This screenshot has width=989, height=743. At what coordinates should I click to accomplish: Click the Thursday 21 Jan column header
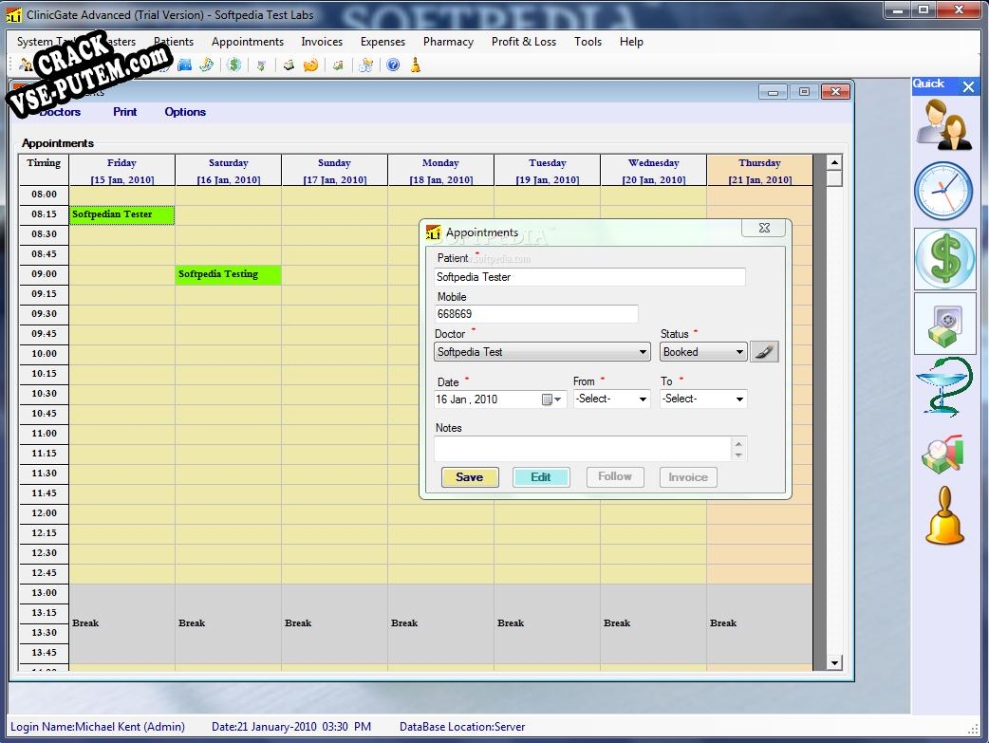pos(759,171)
